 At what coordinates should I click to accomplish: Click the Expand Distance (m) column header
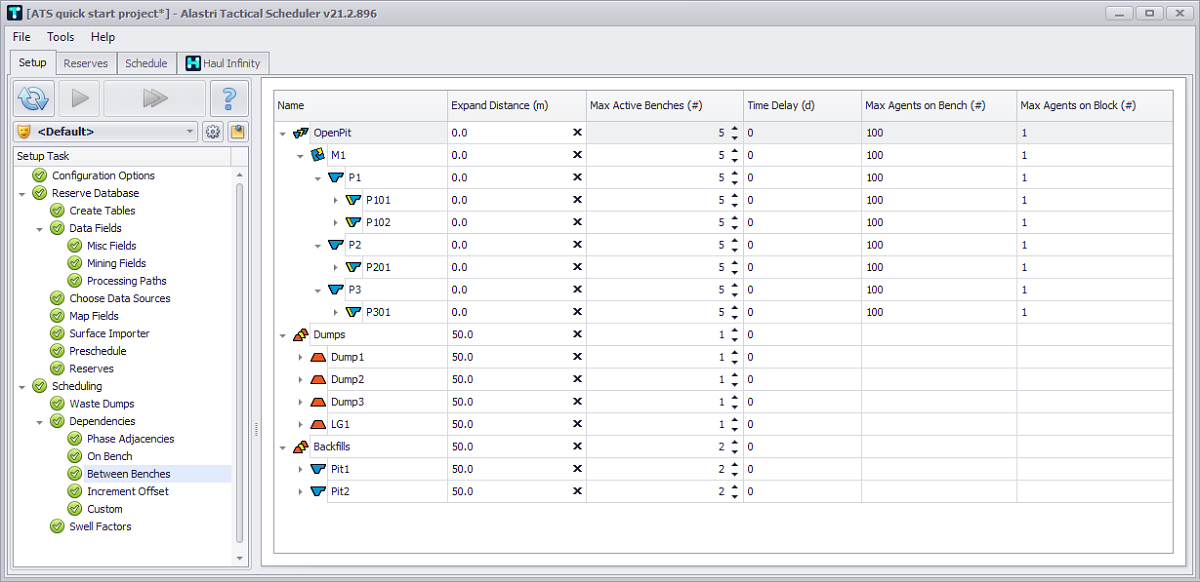pos(516,105)
